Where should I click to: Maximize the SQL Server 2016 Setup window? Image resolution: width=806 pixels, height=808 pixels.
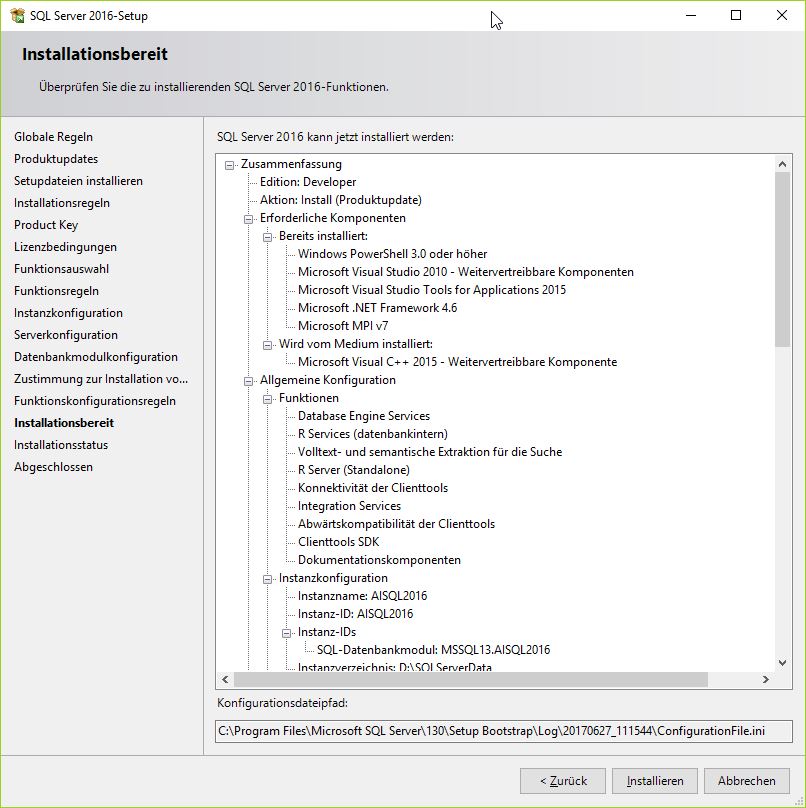tap(736, 15)
